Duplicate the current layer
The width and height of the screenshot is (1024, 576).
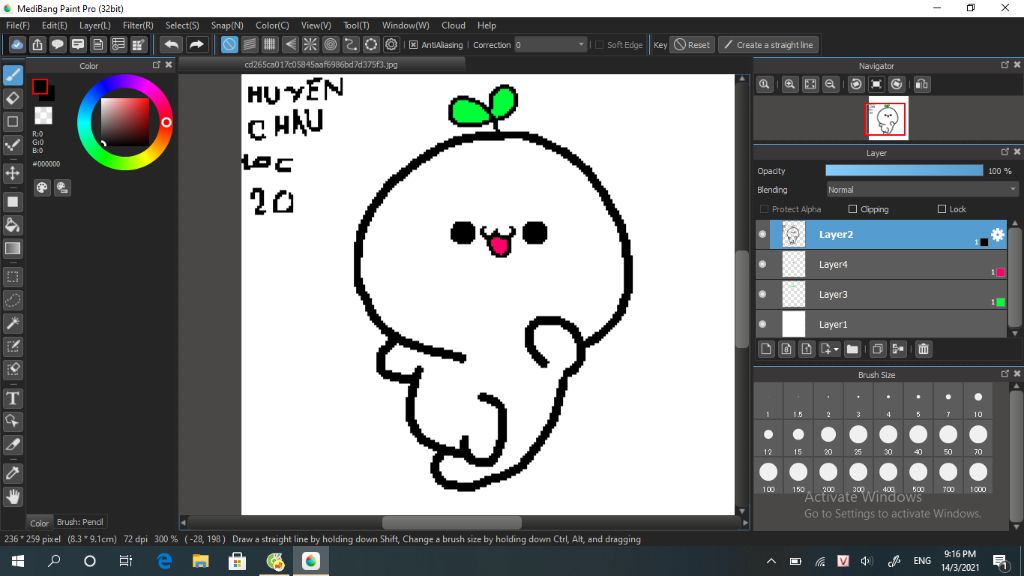coord(878,349)
